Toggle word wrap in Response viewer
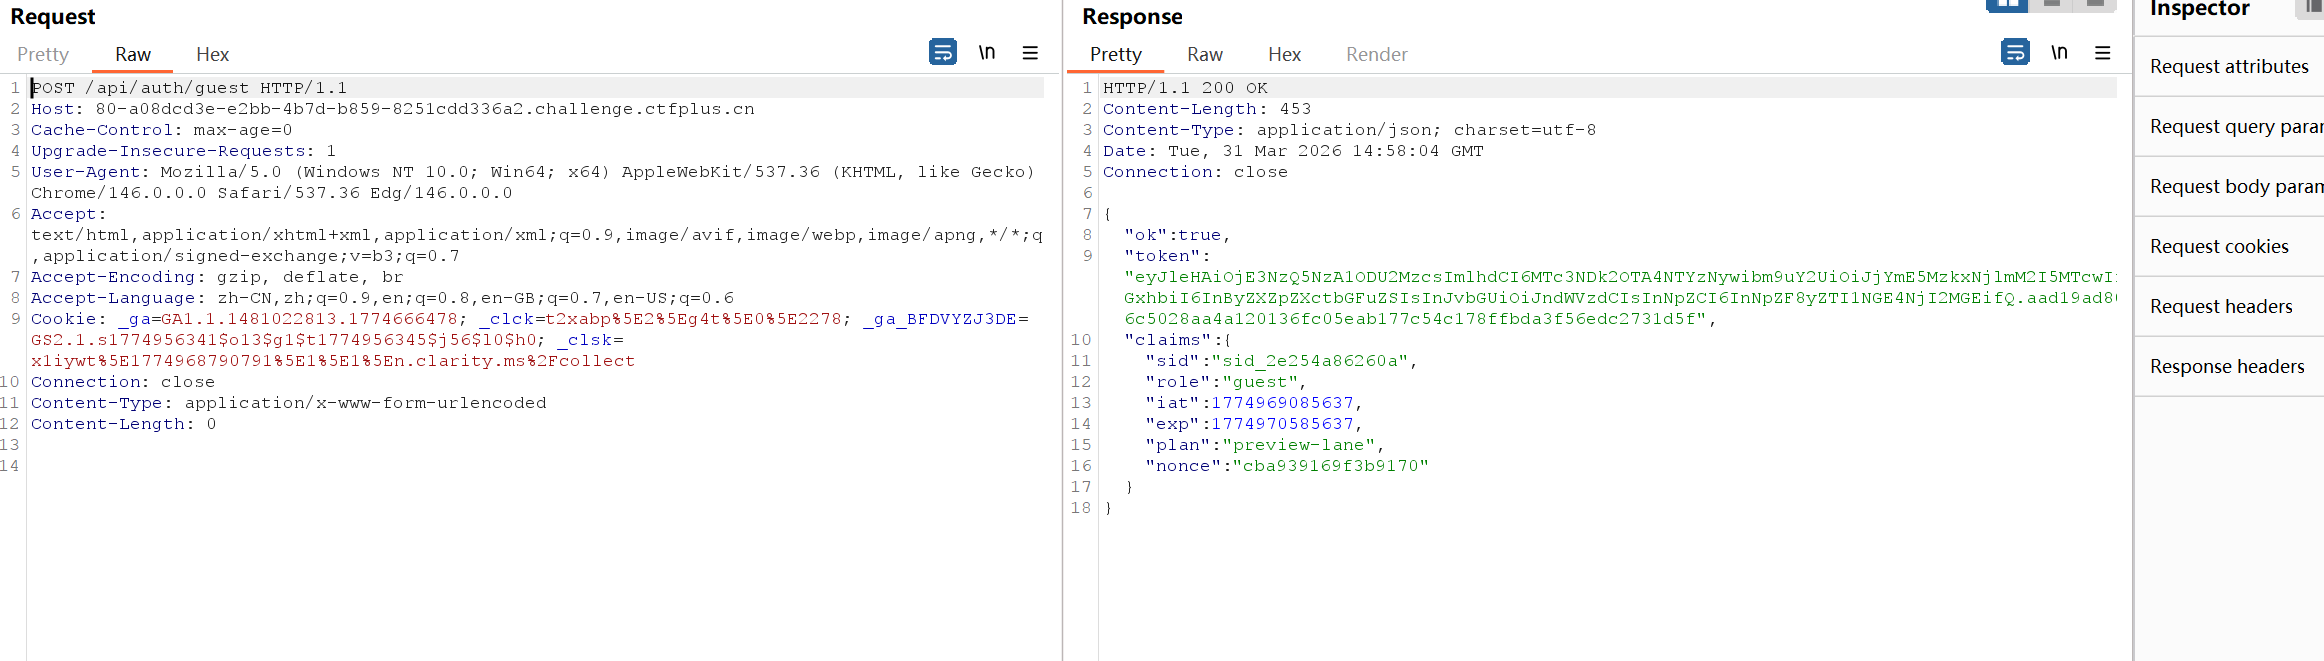Image resolution: width=2324 pixels, height=661 pixels. (2015, 52)
